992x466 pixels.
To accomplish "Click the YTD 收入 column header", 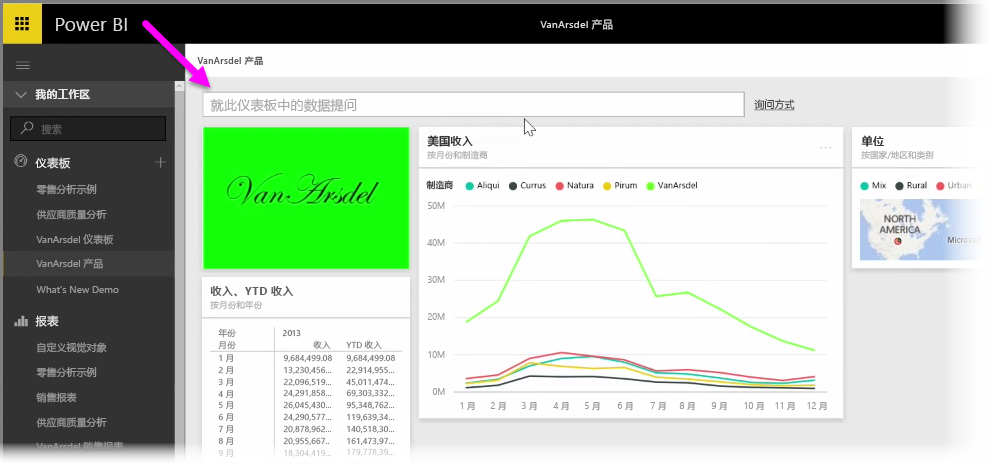I will click(364, 345).
